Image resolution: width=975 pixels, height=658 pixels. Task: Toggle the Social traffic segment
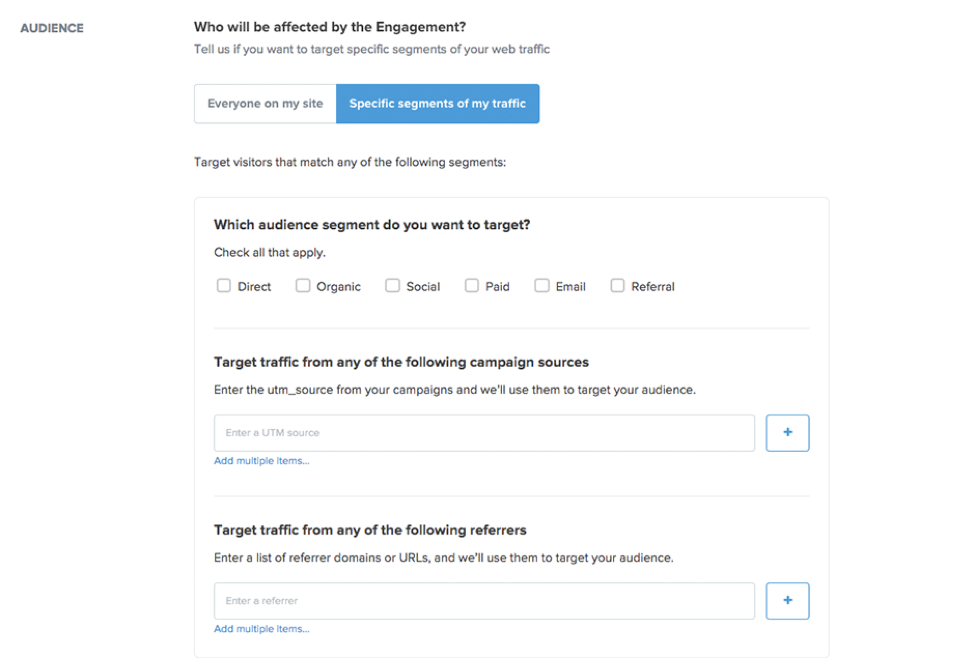click(x=392, y=285)
